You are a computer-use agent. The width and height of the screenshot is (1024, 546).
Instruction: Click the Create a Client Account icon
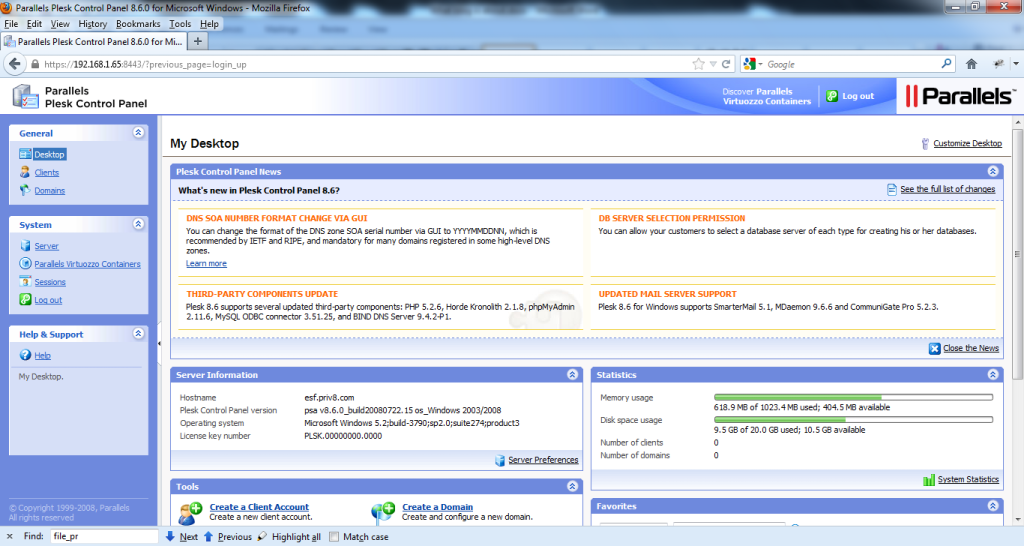coord(190,513)
